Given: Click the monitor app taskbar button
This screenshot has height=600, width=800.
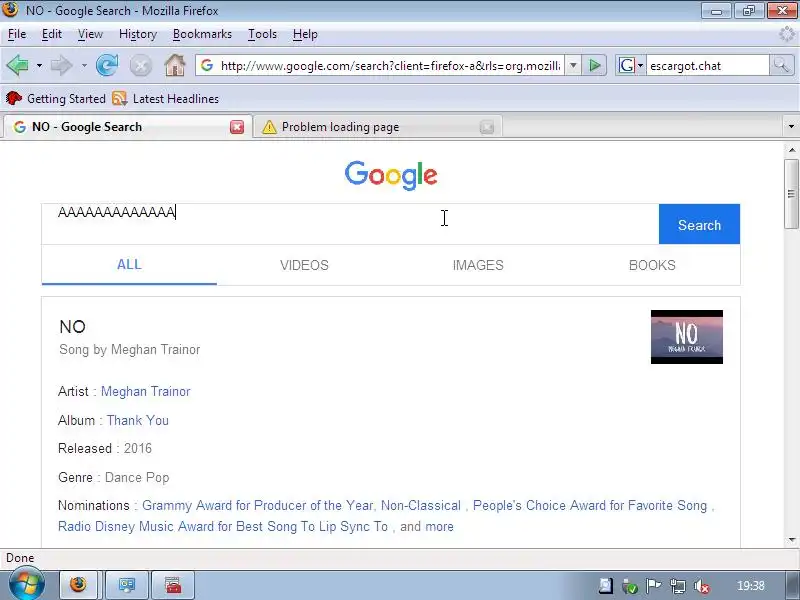Looking at the screenshot, I should pos(127,585).
